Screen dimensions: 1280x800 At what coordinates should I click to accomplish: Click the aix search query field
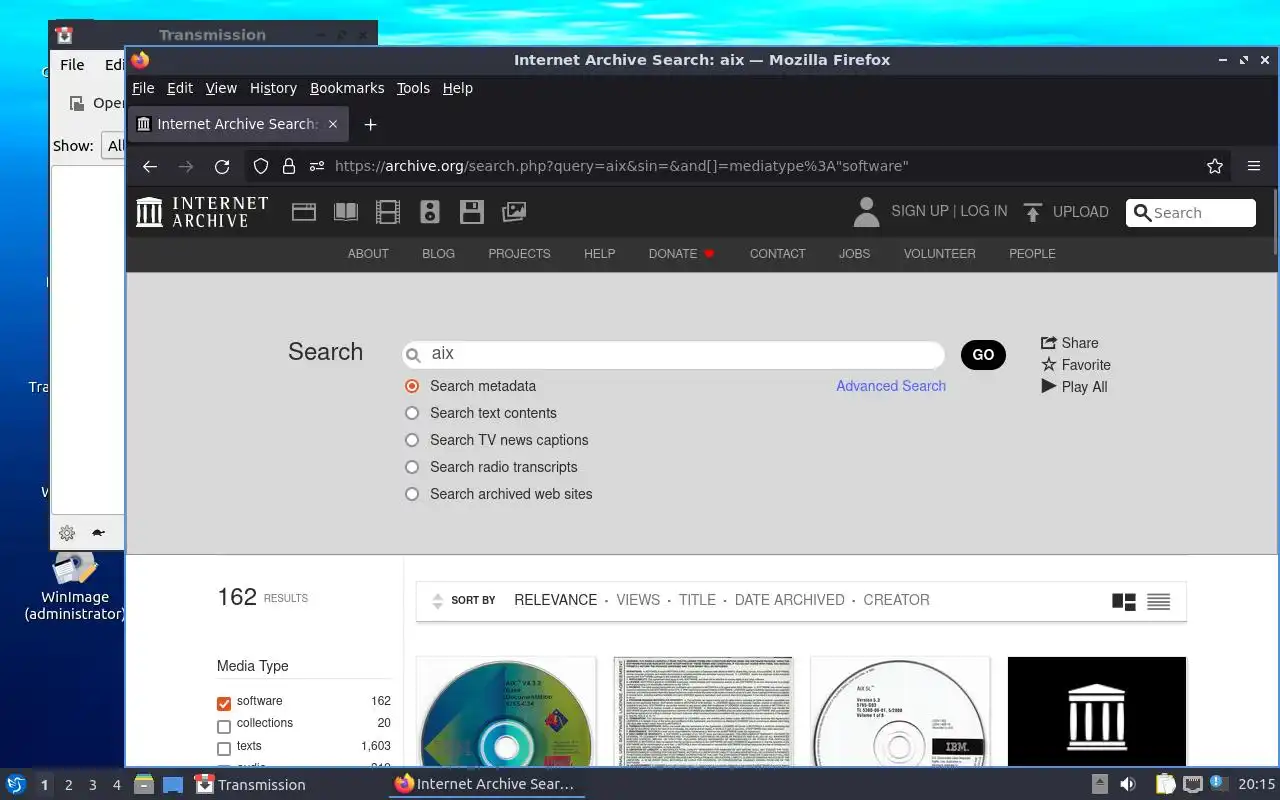point(673,354)
